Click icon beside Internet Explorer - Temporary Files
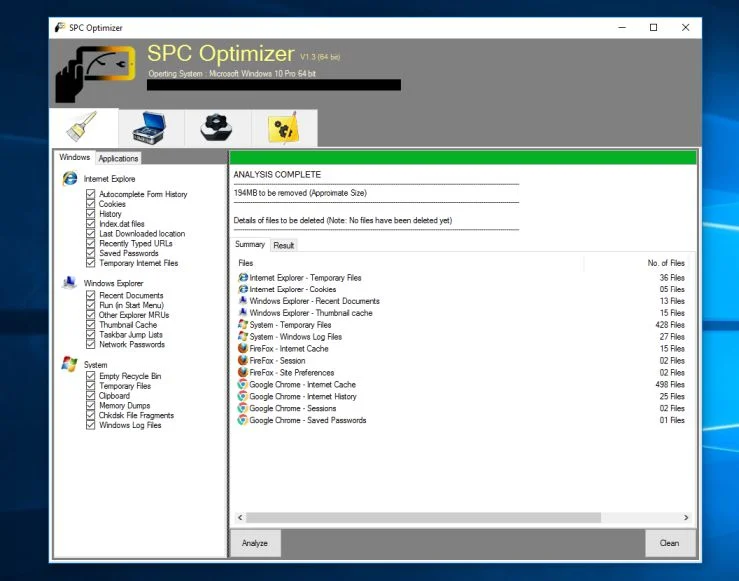The height and width of the screenshot is (581, 739). (x=243, y=278)
